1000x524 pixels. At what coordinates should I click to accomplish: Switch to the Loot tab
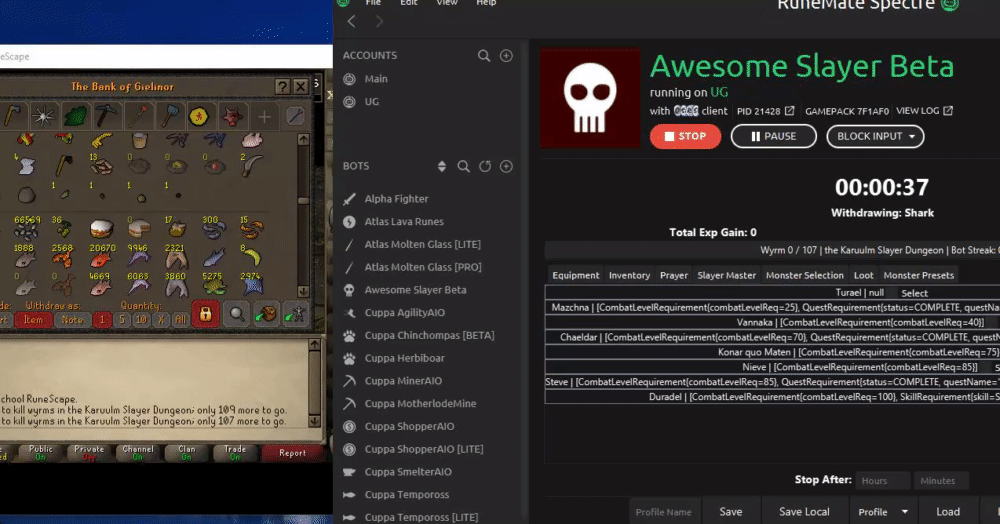pos(864,275)
